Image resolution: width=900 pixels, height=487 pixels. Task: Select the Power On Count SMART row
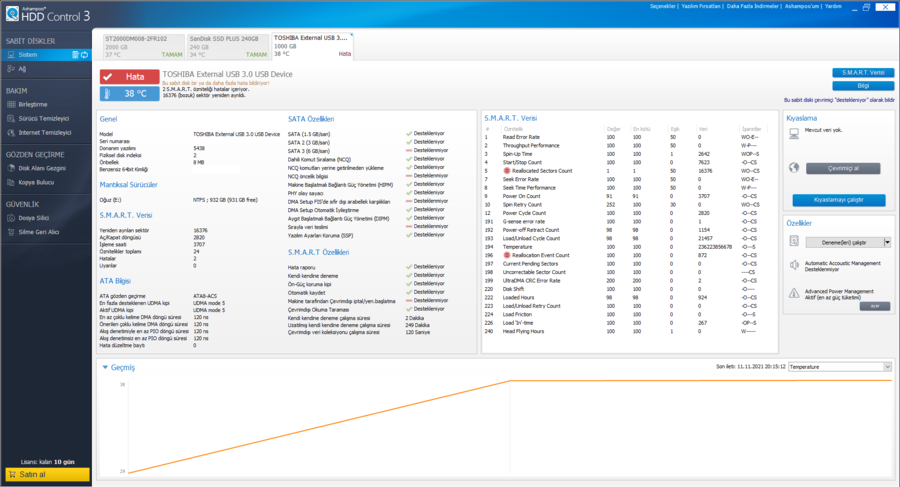[626, 196]
